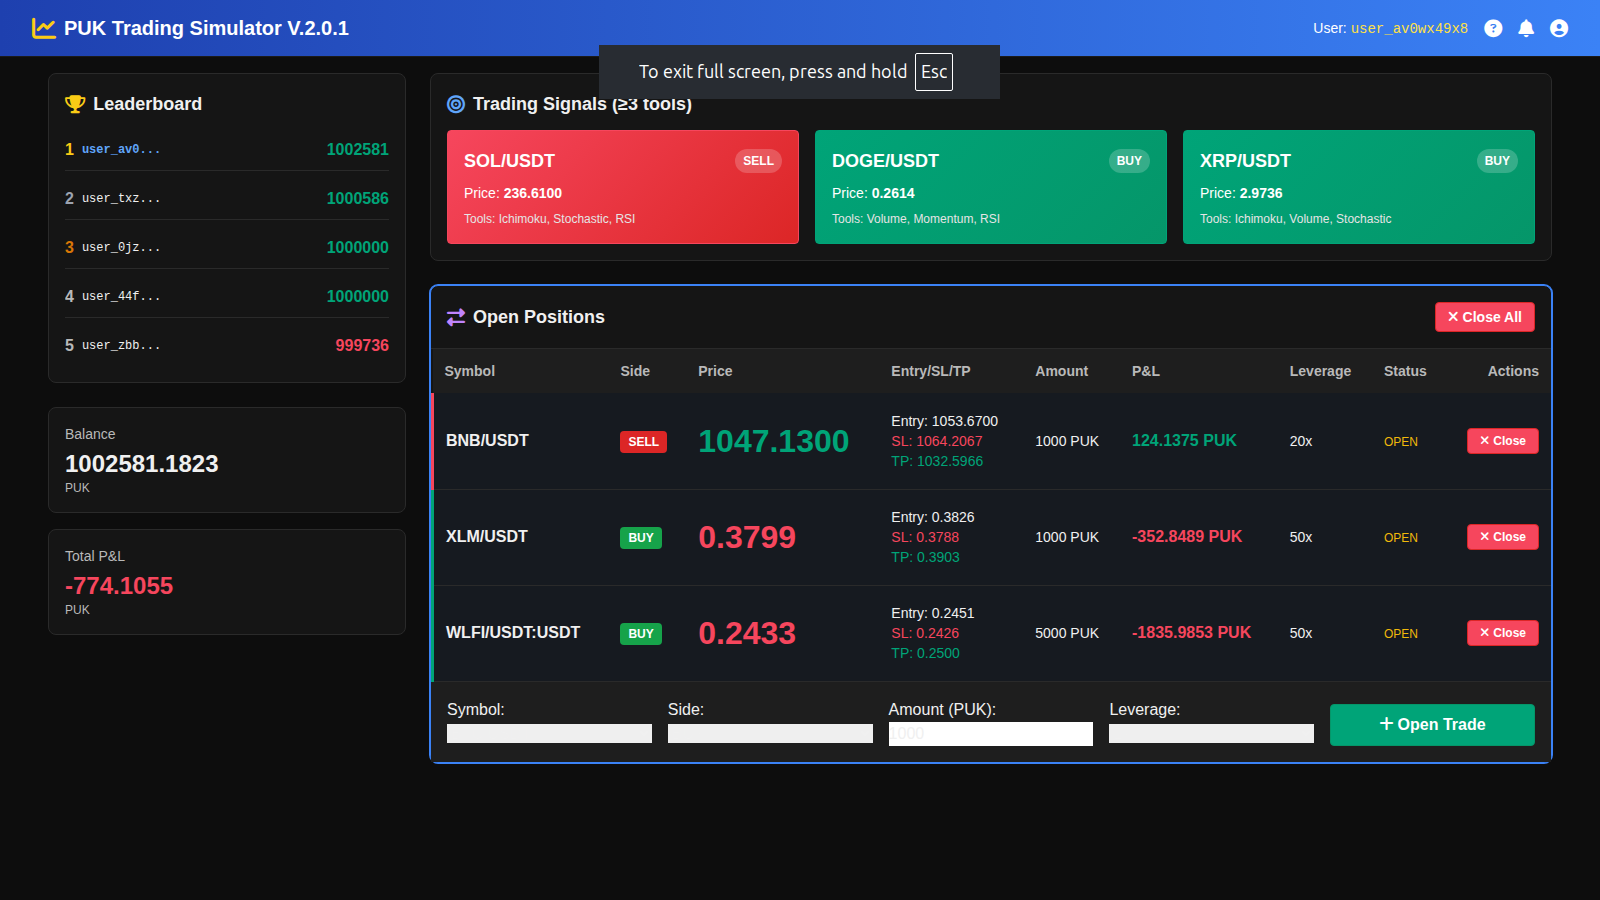Select the DOGE/USDT buy signal card
Viewport: 1600px width, 900px height.
click(990, 187)
